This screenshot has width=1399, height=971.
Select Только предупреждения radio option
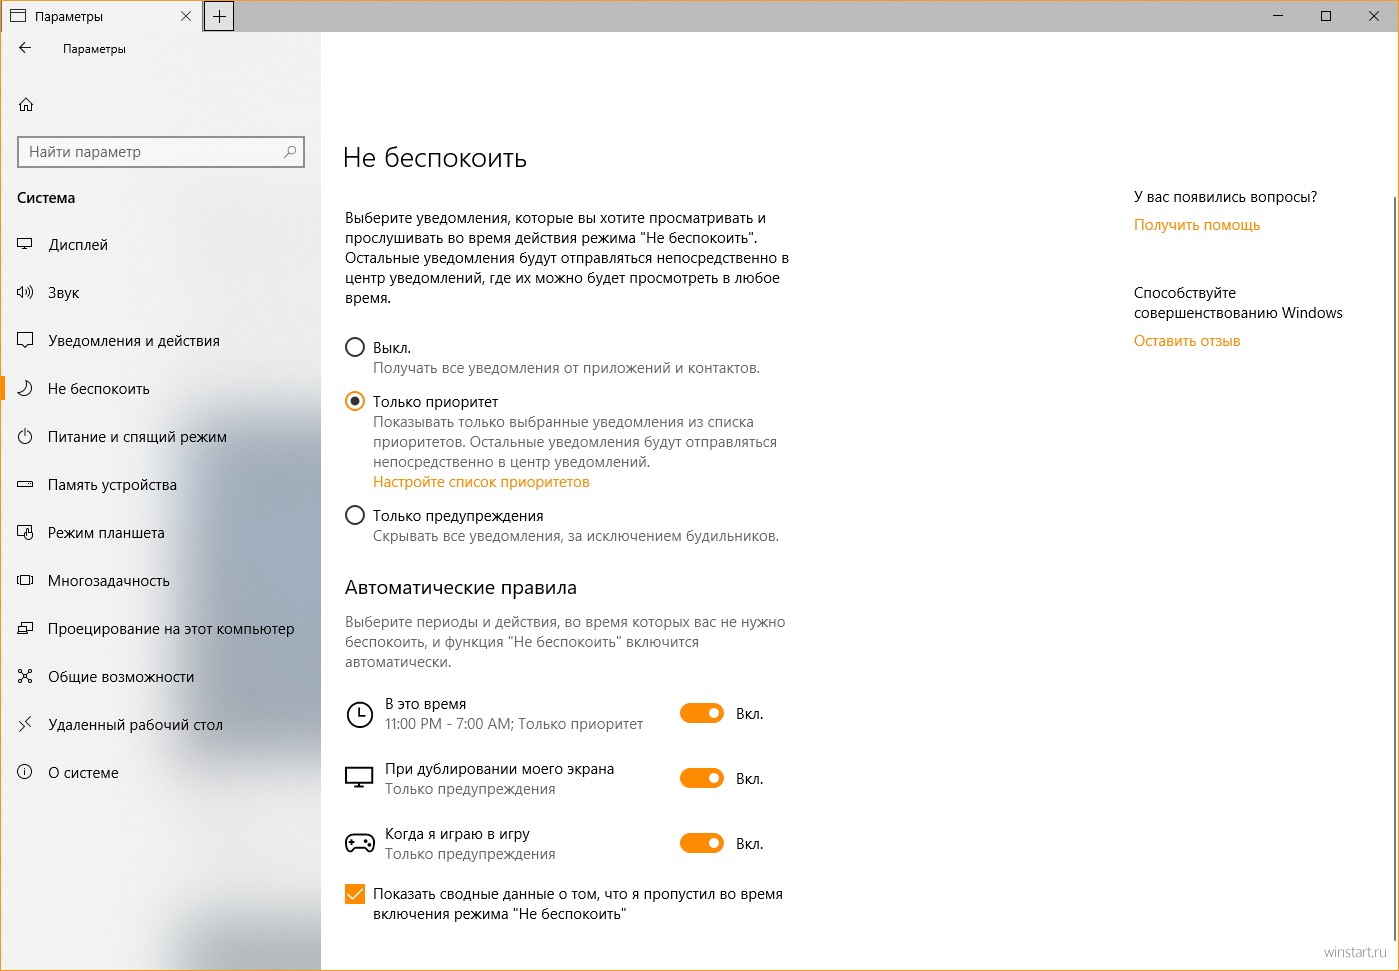click(x=354, y=516)
